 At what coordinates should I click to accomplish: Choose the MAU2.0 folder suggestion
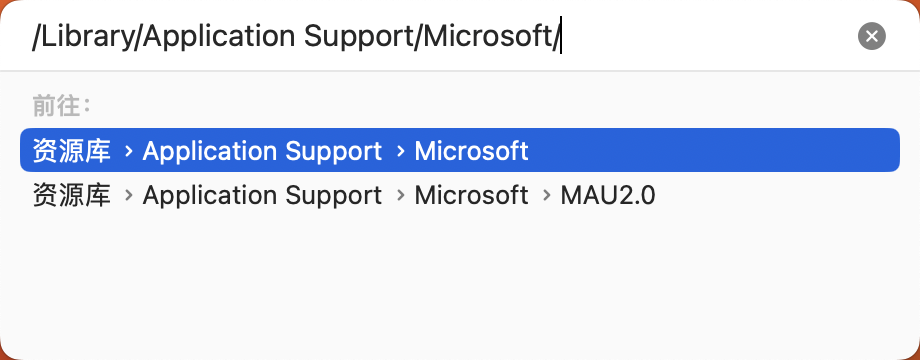click(x=459, y=195)
